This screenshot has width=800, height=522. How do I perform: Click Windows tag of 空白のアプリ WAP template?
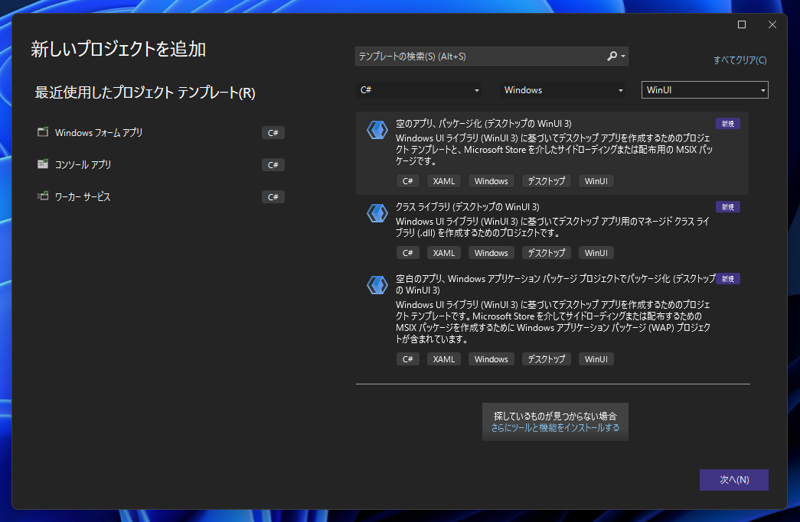(x=491, y=359)
